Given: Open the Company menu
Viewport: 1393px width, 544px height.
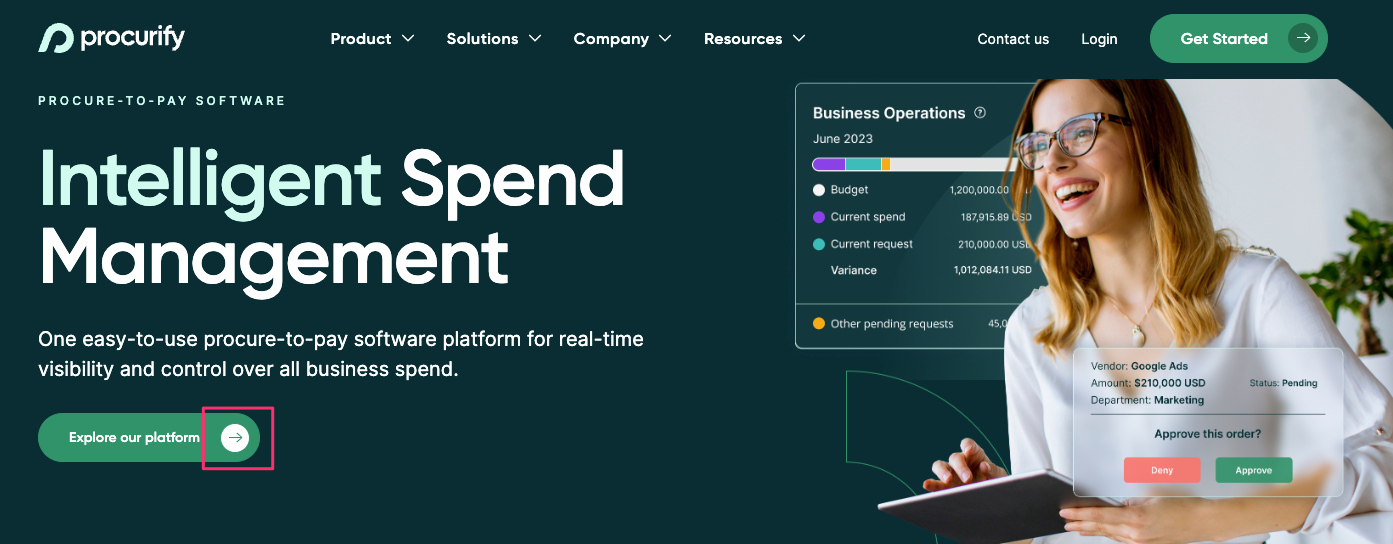Looking at the screenshot, I should click(622, 39).
